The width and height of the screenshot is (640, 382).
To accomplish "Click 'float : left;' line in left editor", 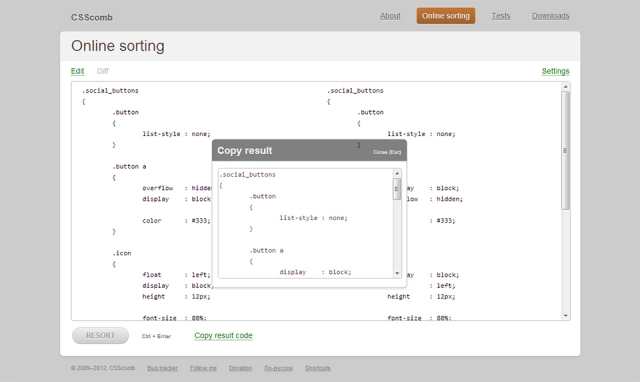I will (176, 275).
